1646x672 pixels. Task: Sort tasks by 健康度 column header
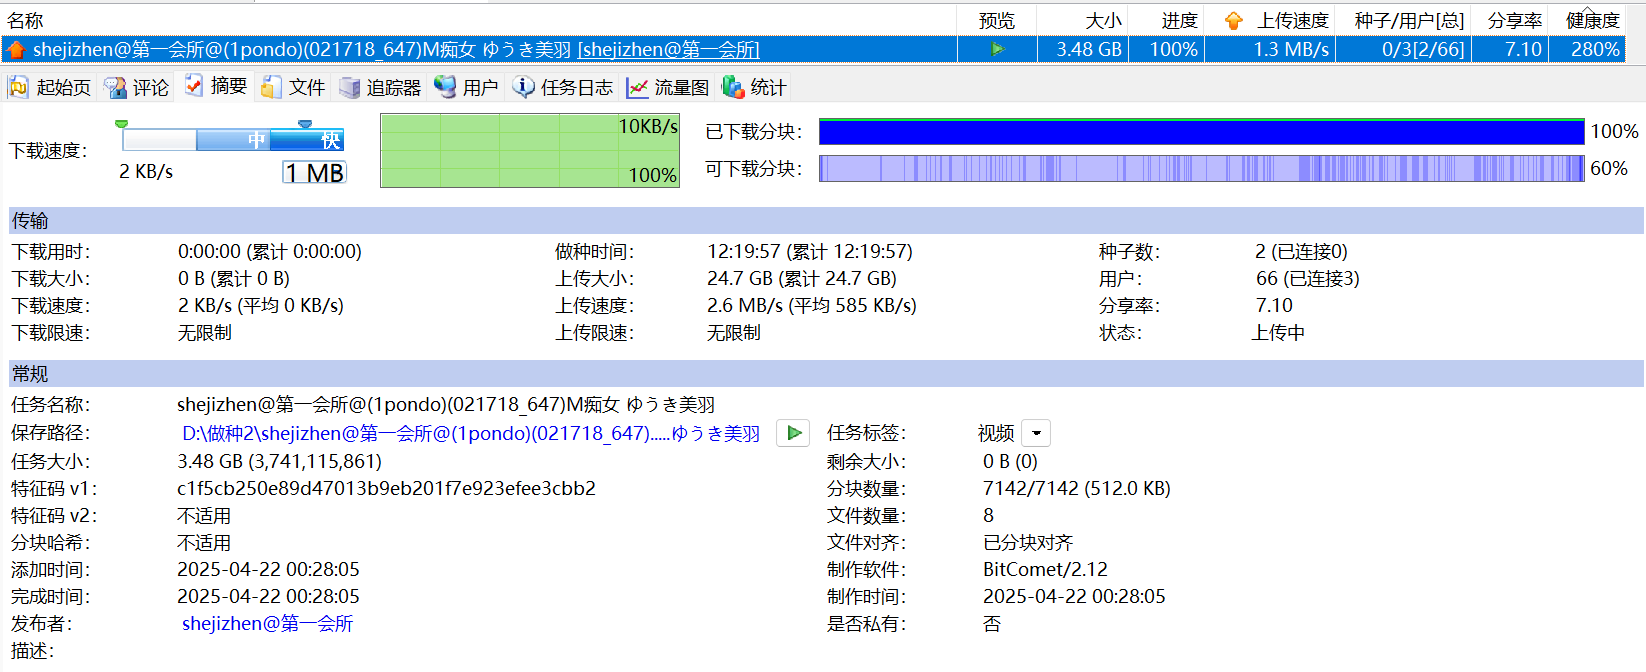1592,20
